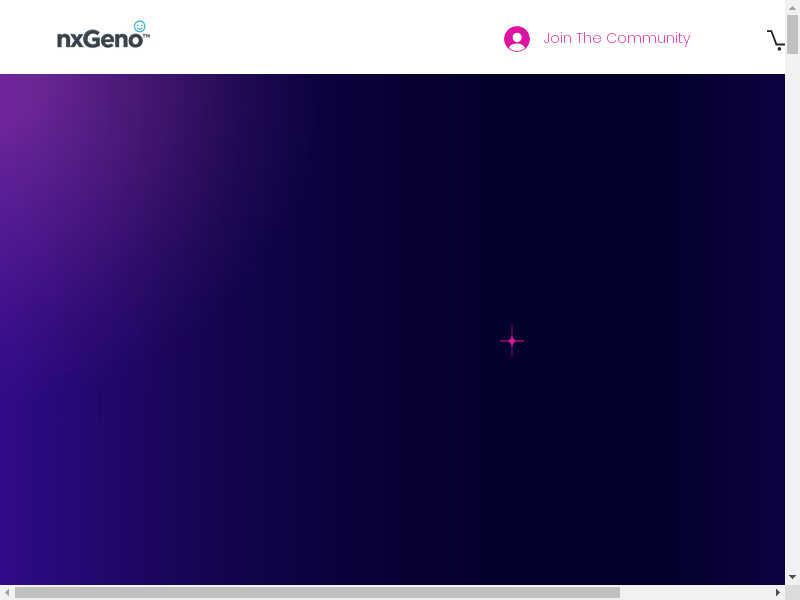This screenshot has height=600, width=800.
Task: Open the shopping cart
Action: [x=776, y=40]
